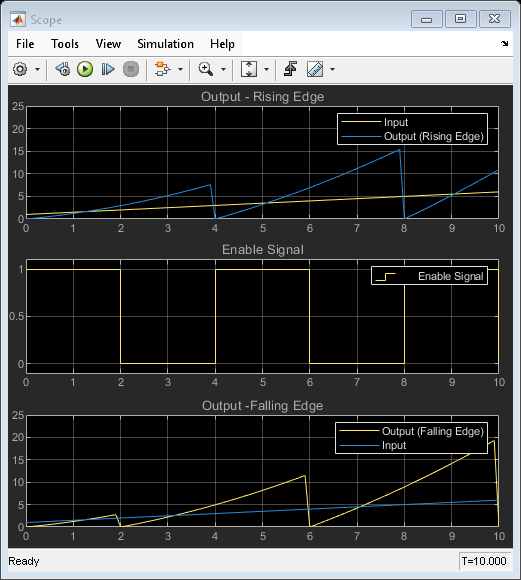Open the Cursor Measurements ruler icon

315,69
